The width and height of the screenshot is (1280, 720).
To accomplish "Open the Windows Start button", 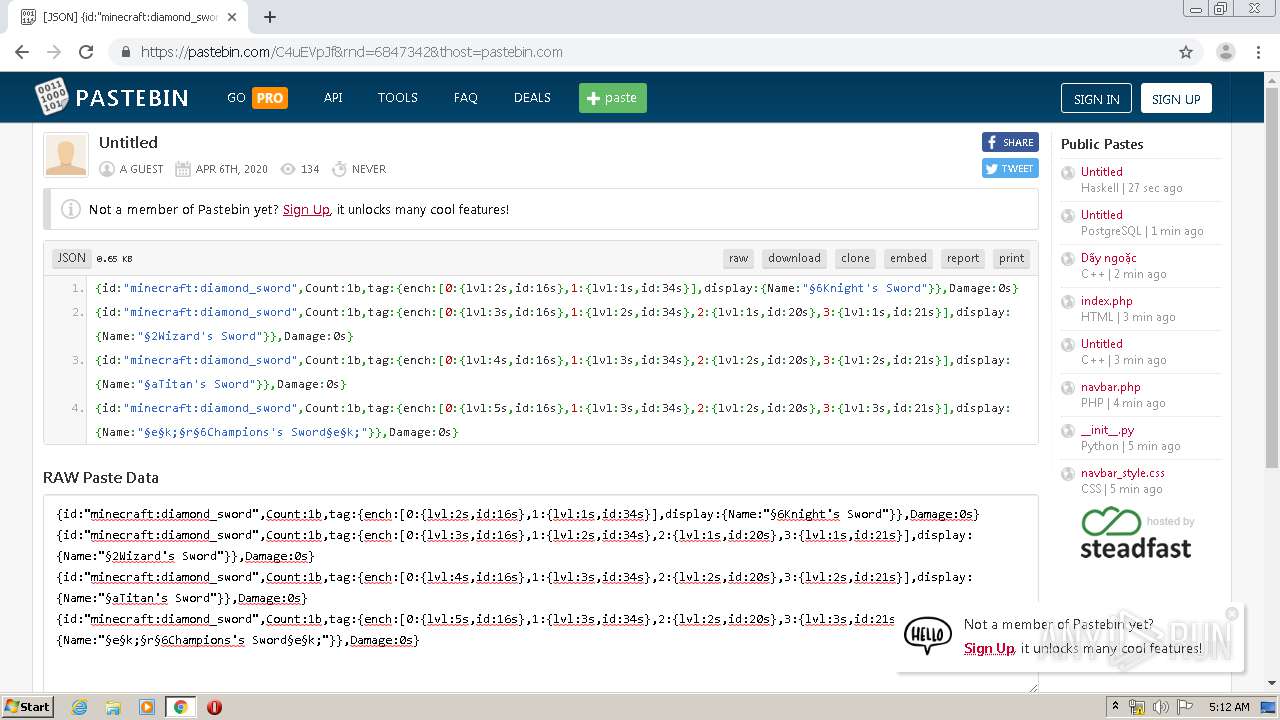I will coord(27,706).
